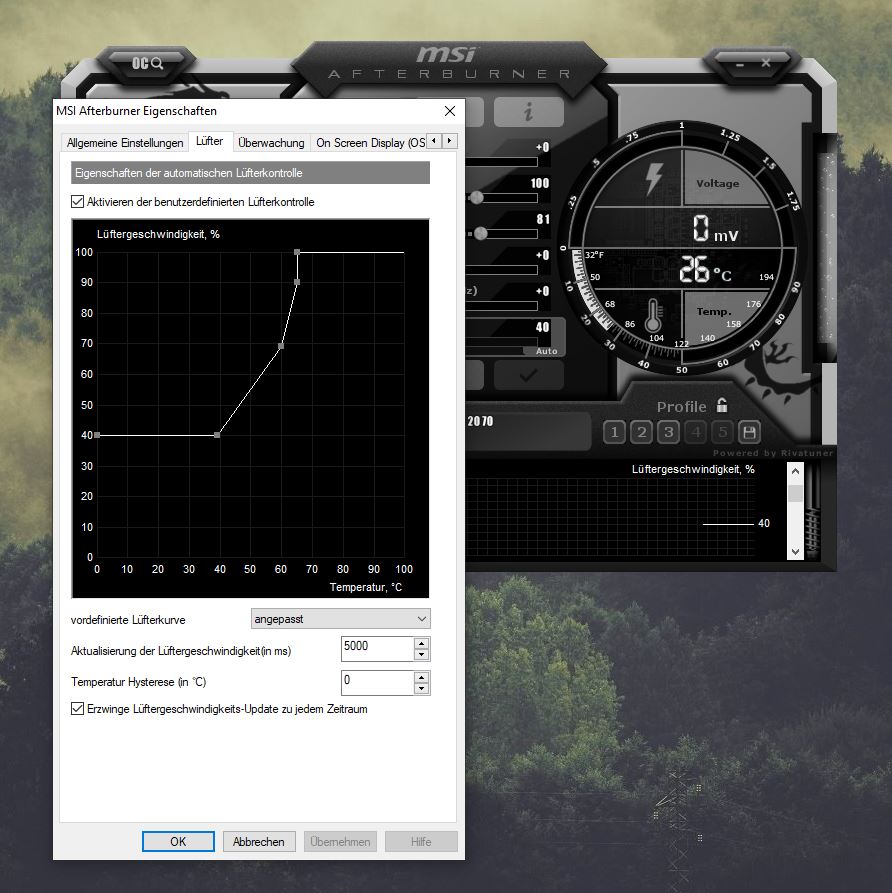Click the temp limit slider knob at 81
The width and height of the screenshot is (892, 893).
pyautogui.click(x=481, y=234)
